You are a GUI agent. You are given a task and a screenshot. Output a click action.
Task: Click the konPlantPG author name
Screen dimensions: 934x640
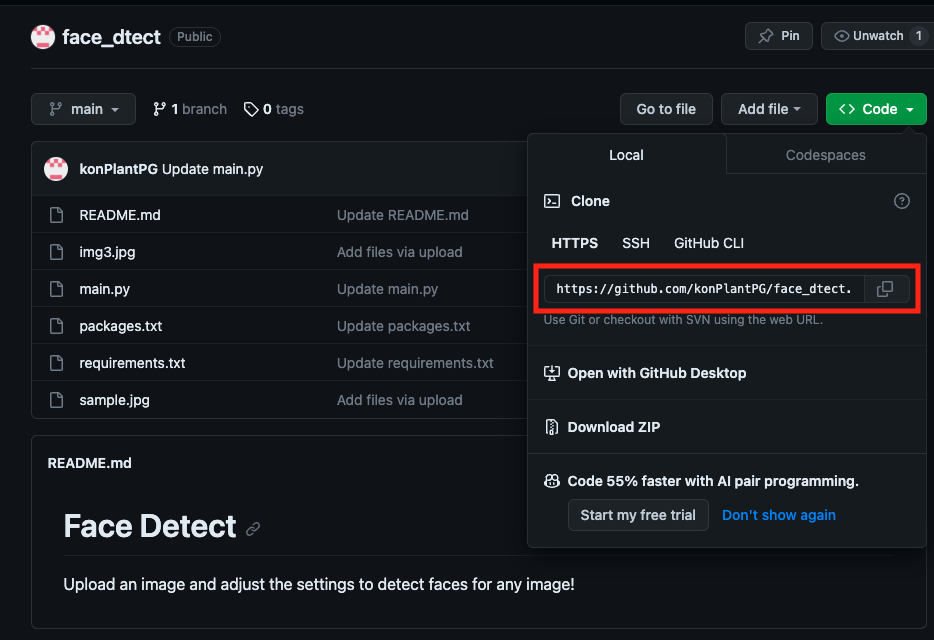pyautogui.click(x=119, y=169)
